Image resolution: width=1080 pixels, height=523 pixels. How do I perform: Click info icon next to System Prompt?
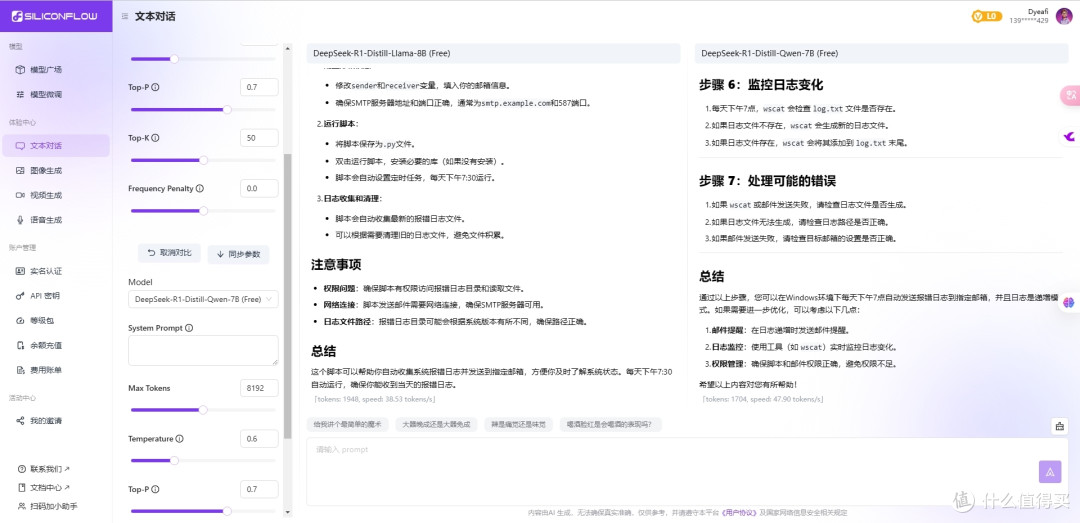pos(189,328)
